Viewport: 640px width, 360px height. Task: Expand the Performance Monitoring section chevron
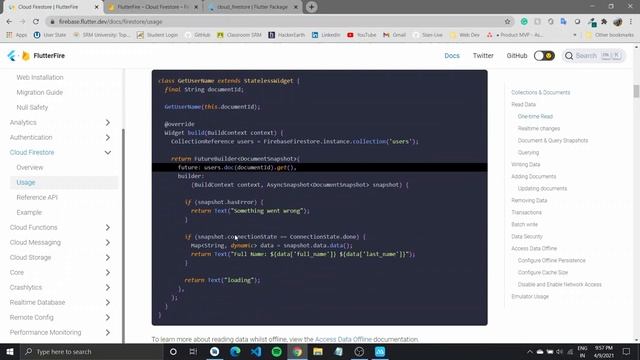click(x=108, y=332)
